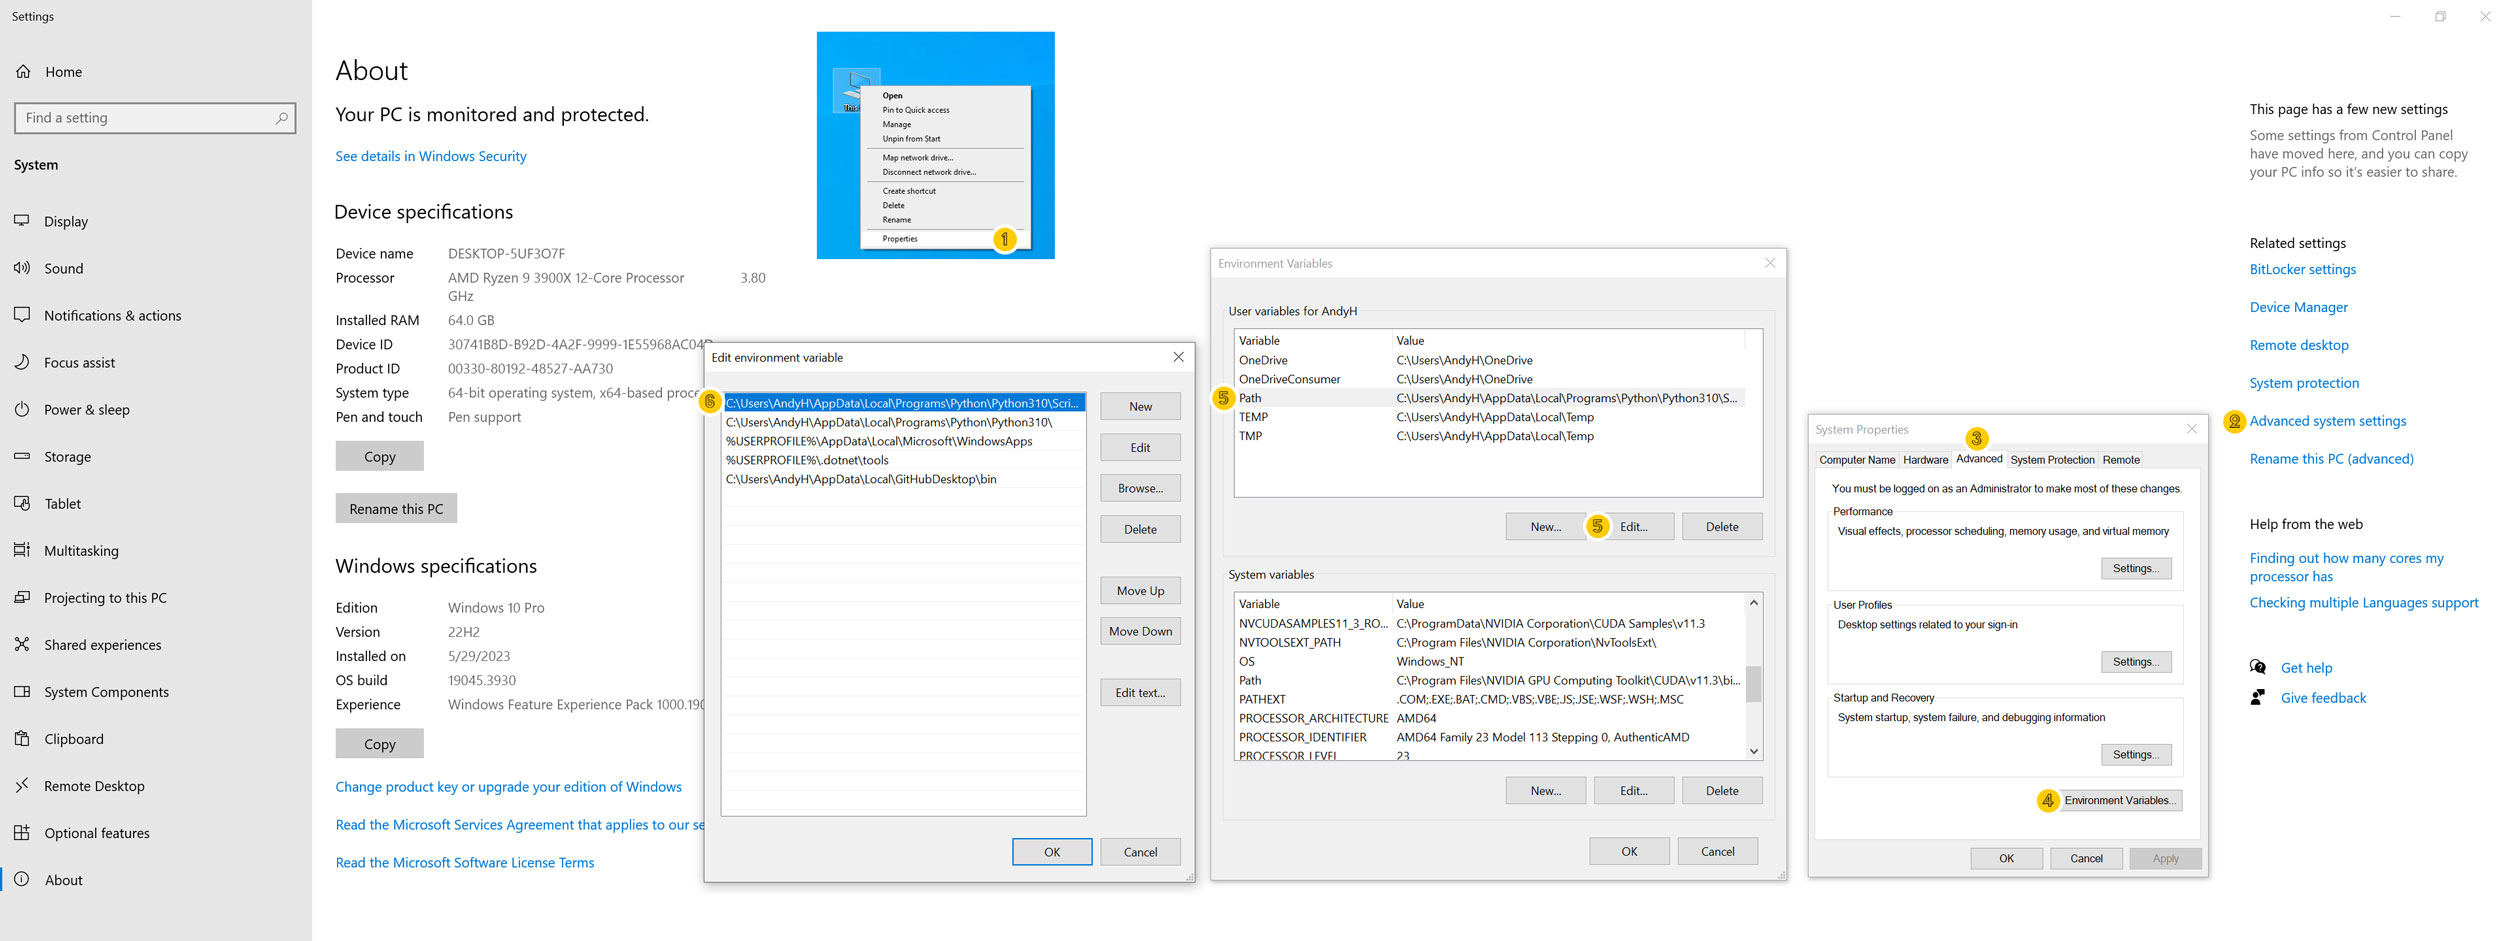Image resolution: width=2500 pixels, height=941 pixels.
Task: Close the Edit environment variable dialog
Action: click(1179, 357)
